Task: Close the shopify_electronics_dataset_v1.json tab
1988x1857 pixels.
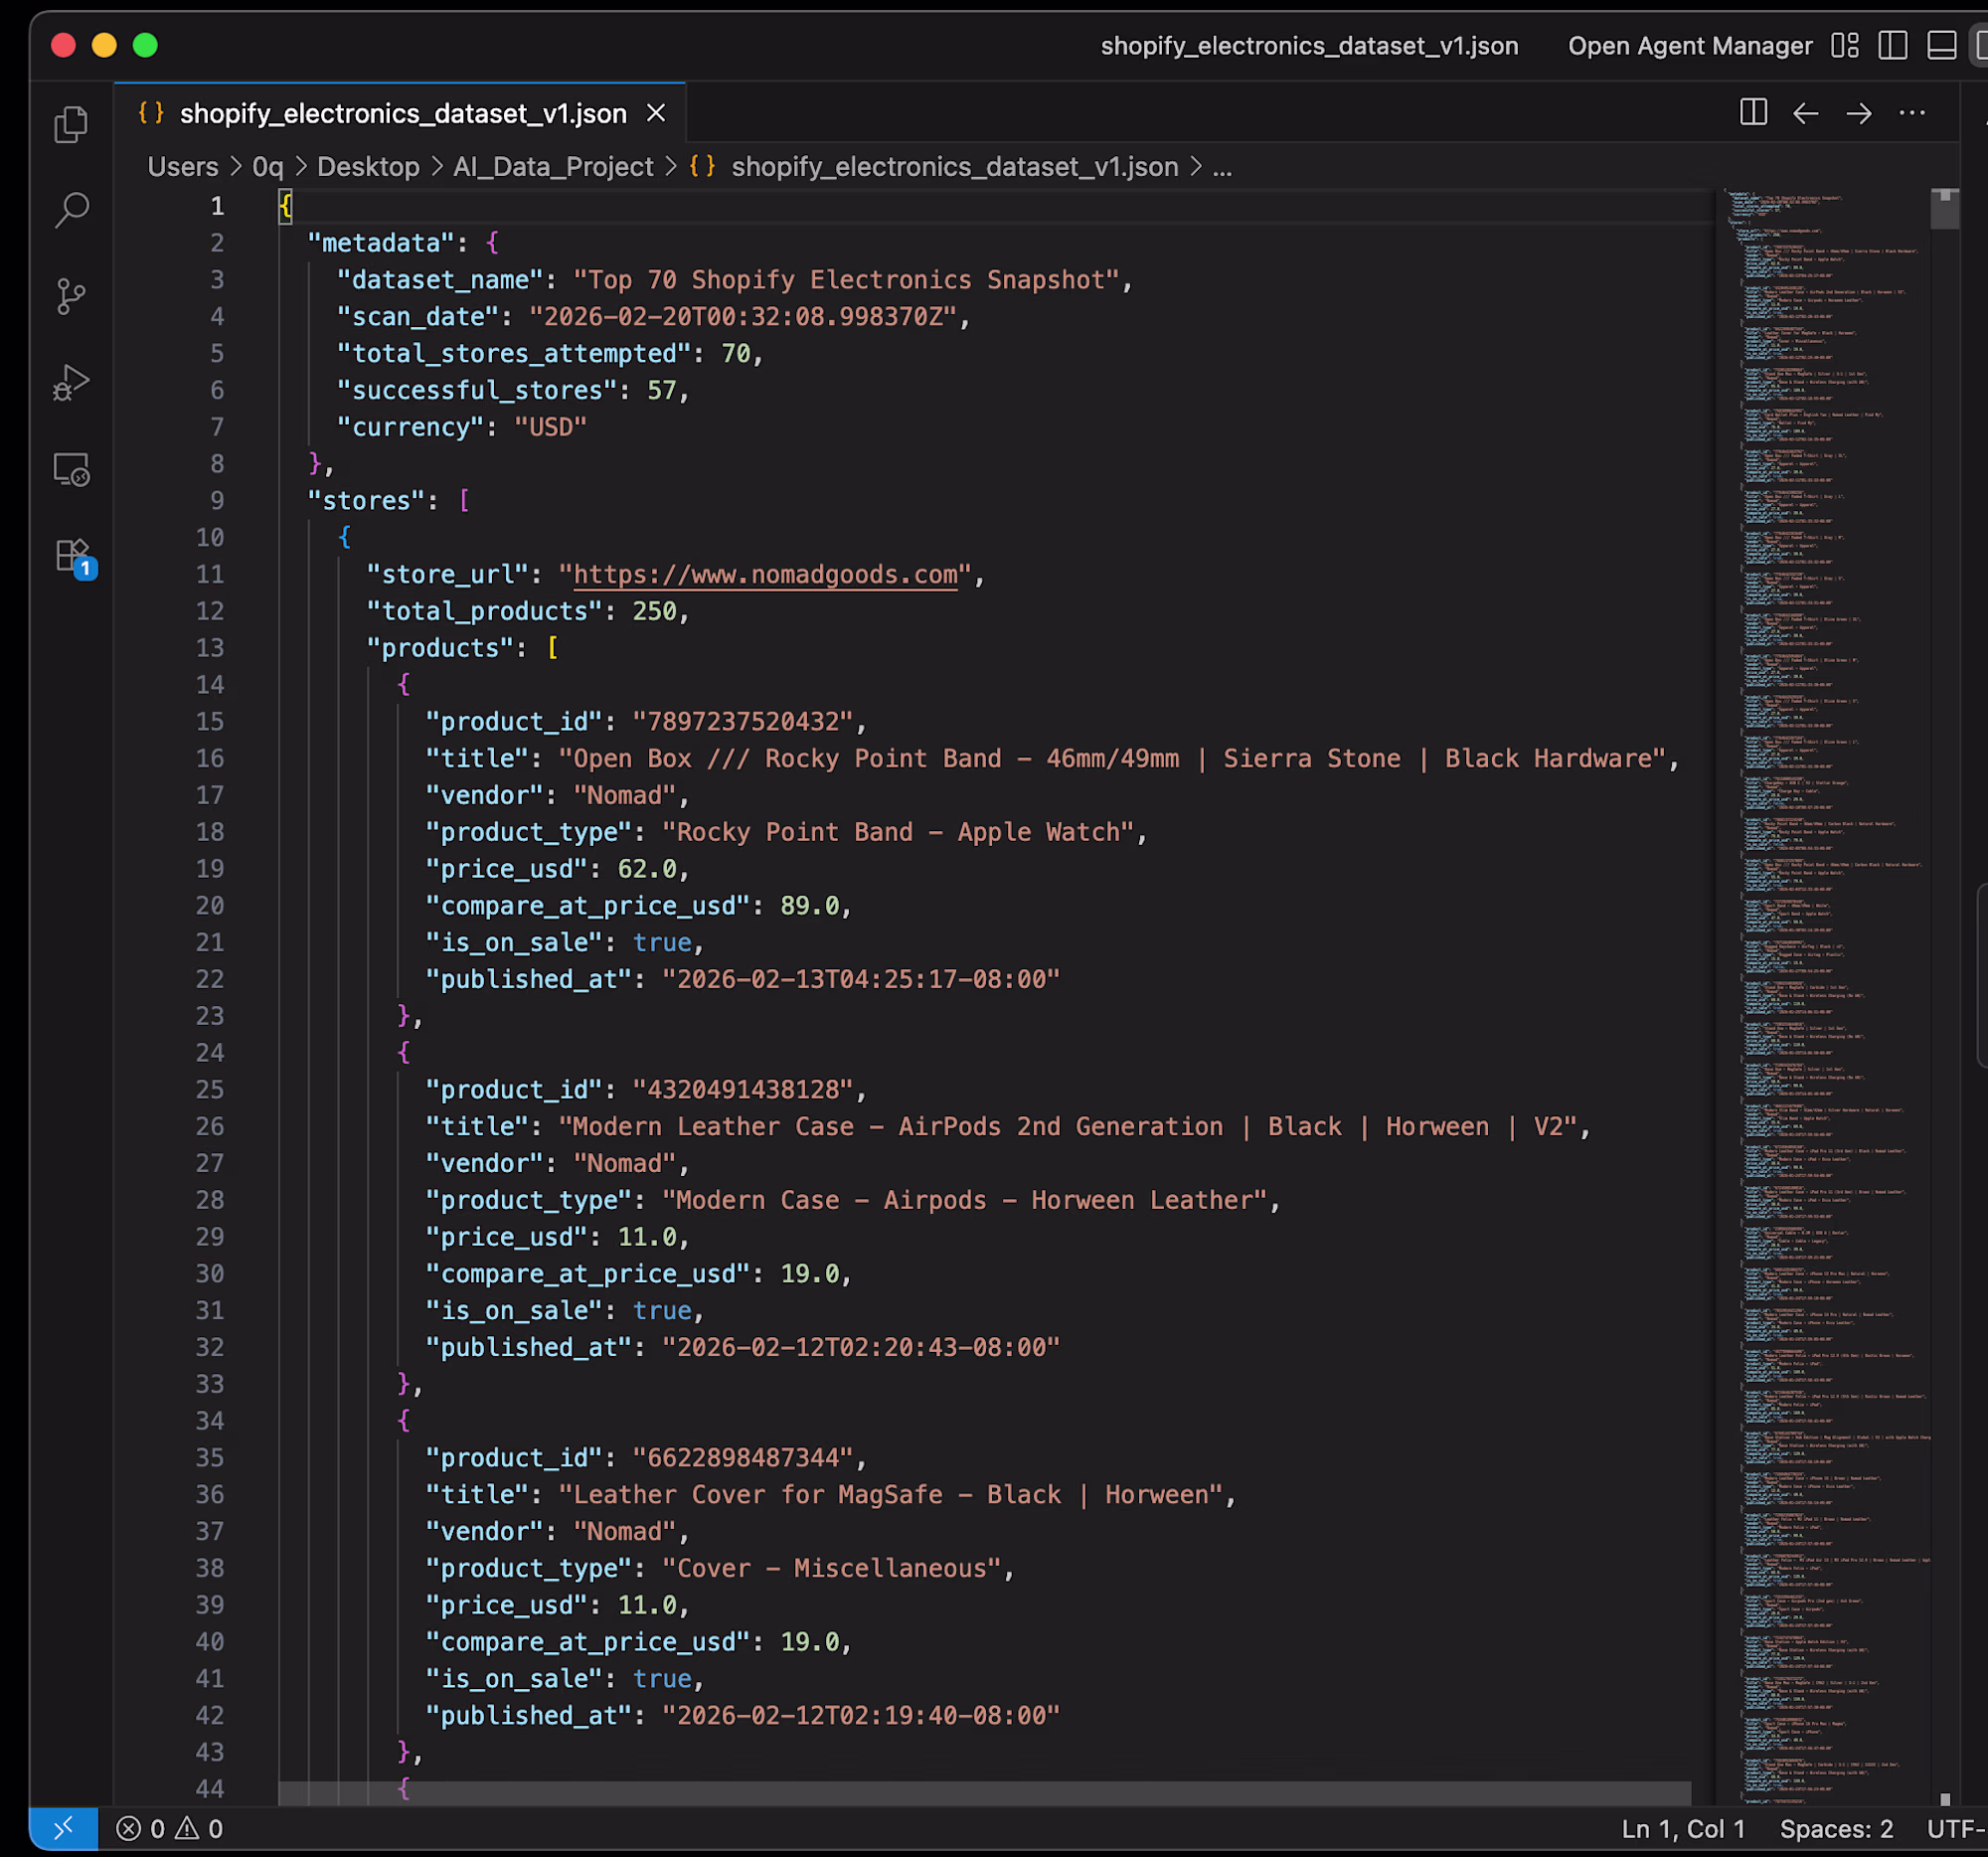Action: point(656,114)
